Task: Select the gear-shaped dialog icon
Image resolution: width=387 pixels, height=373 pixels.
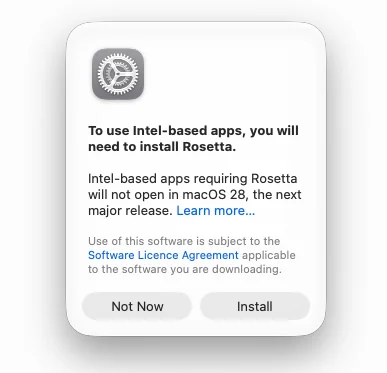Action: [x=118, y=74]
